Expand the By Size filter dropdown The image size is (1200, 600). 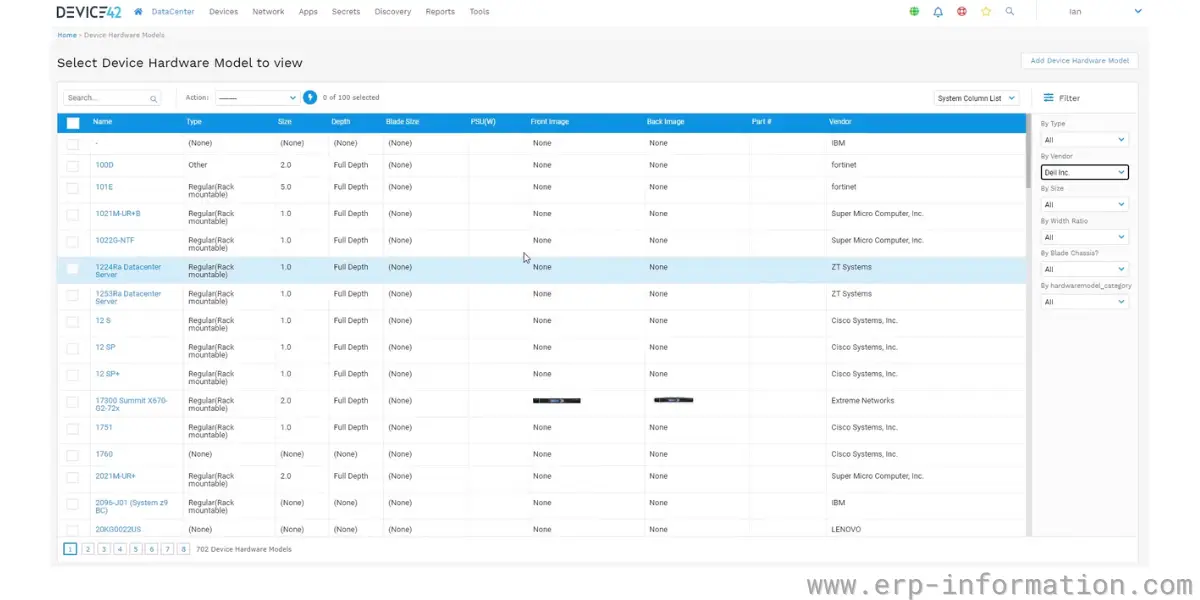1084,204
